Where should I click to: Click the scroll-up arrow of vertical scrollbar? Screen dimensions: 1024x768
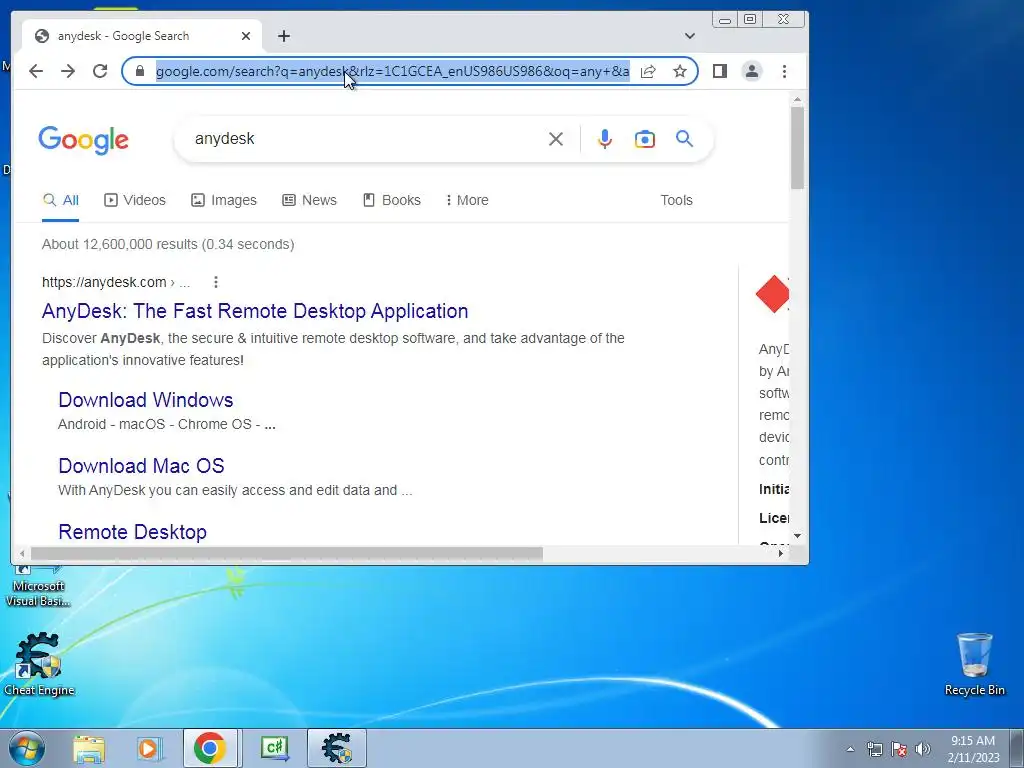pos(797,99)
